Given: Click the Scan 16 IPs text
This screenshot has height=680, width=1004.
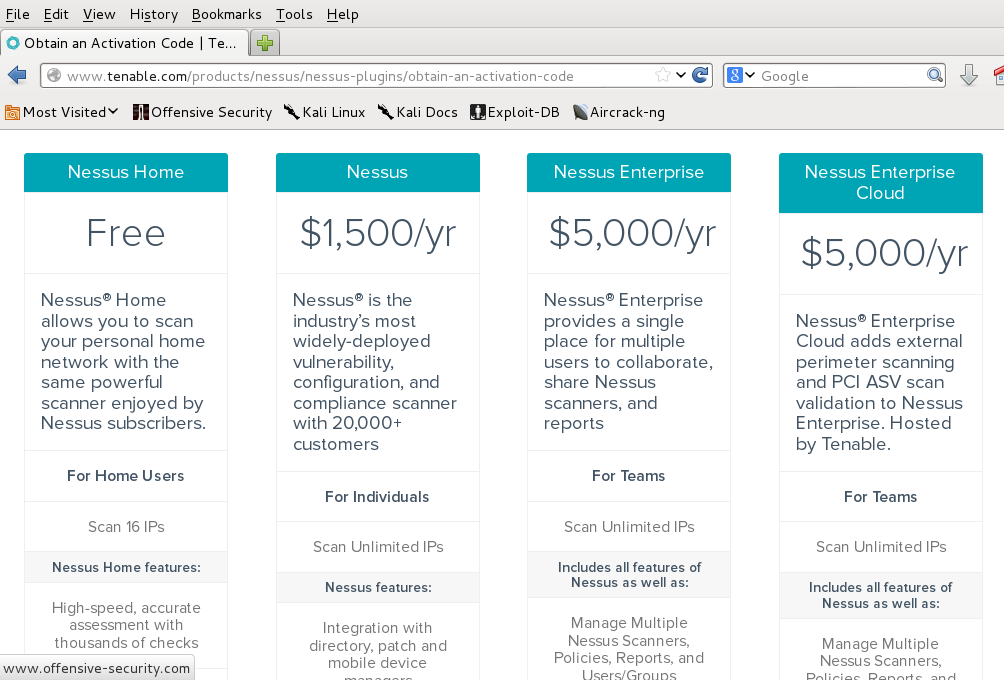Looking at the screenshot, I should [x=126, y=526].
